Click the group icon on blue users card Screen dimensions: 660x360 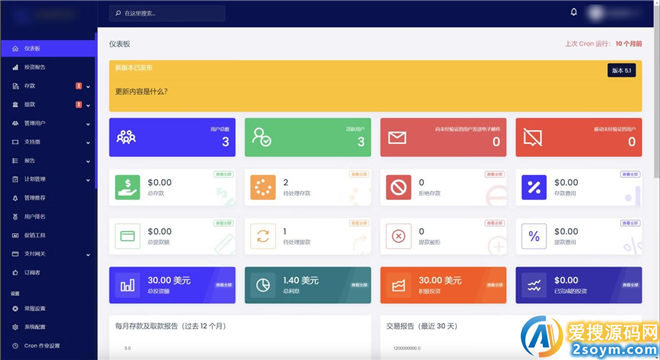point(126,137)
